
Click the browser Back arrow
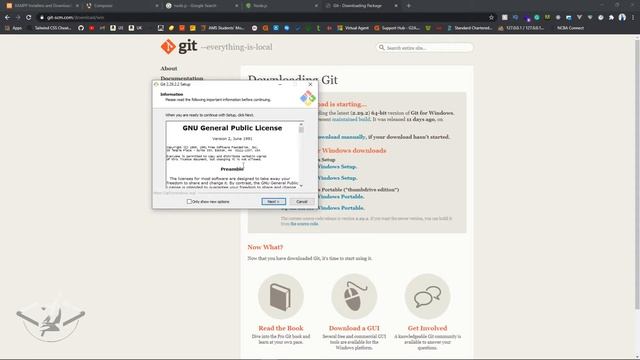tap(7, 18)
